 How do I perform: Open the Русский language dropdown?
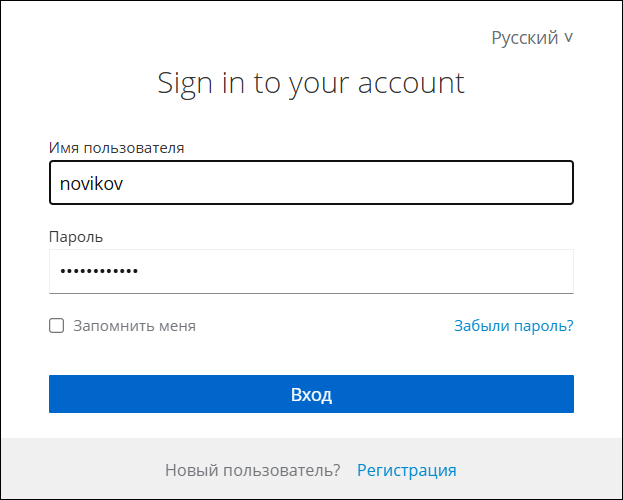[x=532, y=38]
